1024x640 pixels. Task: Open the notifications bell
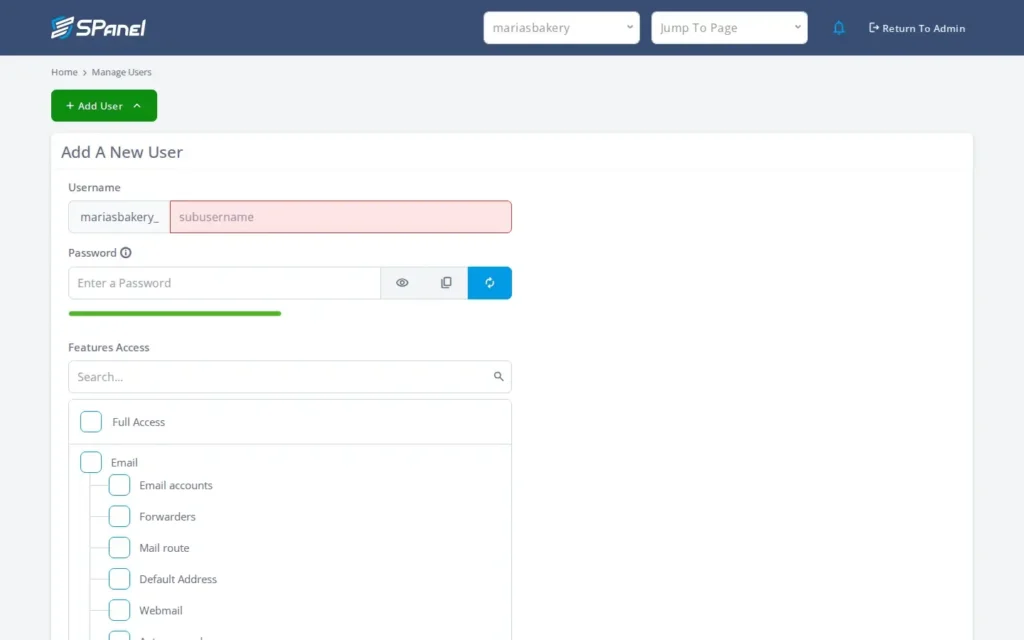pyautogui.click(x=839, y=28)
